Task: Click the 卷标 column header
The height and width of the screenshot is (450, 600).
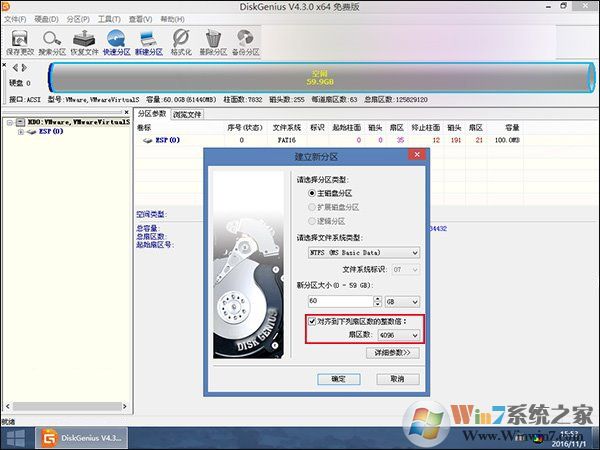Action: tap(144, 127)
